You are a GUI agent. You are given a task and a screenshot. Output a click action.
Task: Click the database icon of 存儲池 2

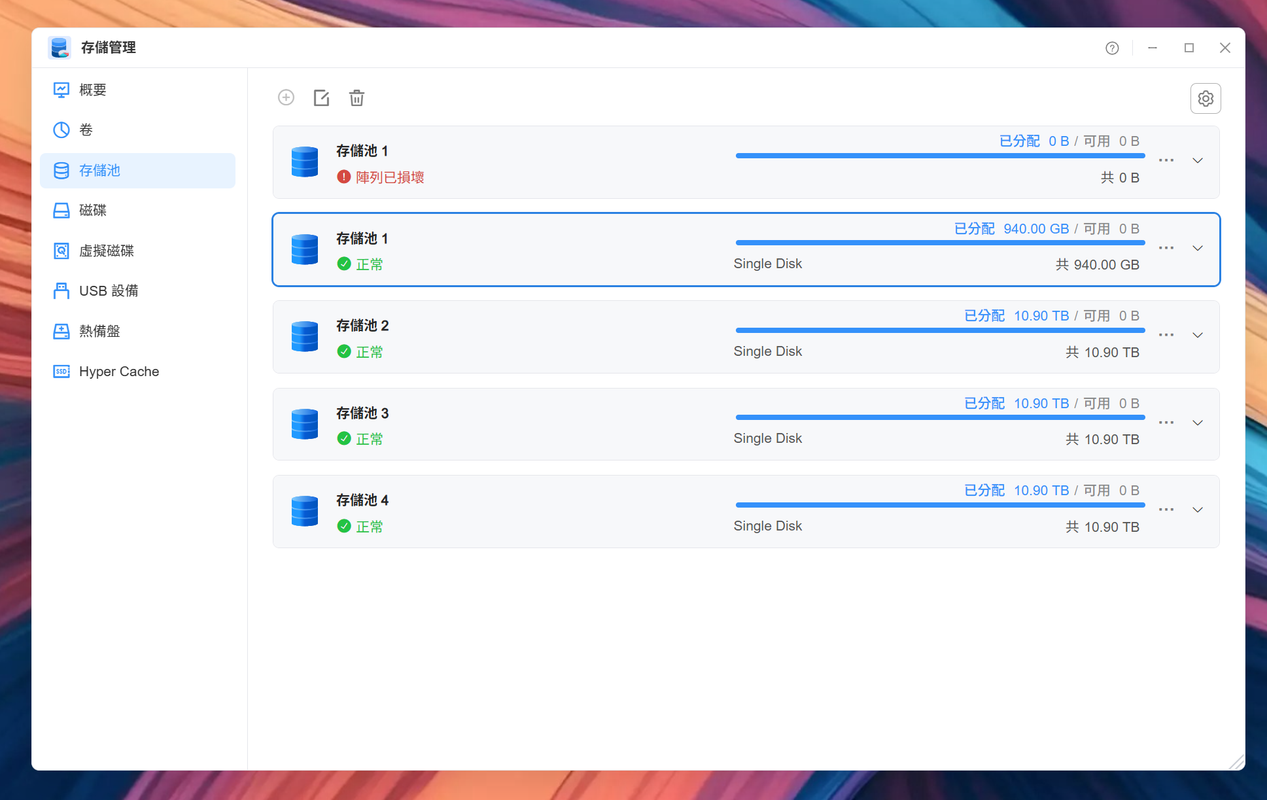tap(305, 336)
